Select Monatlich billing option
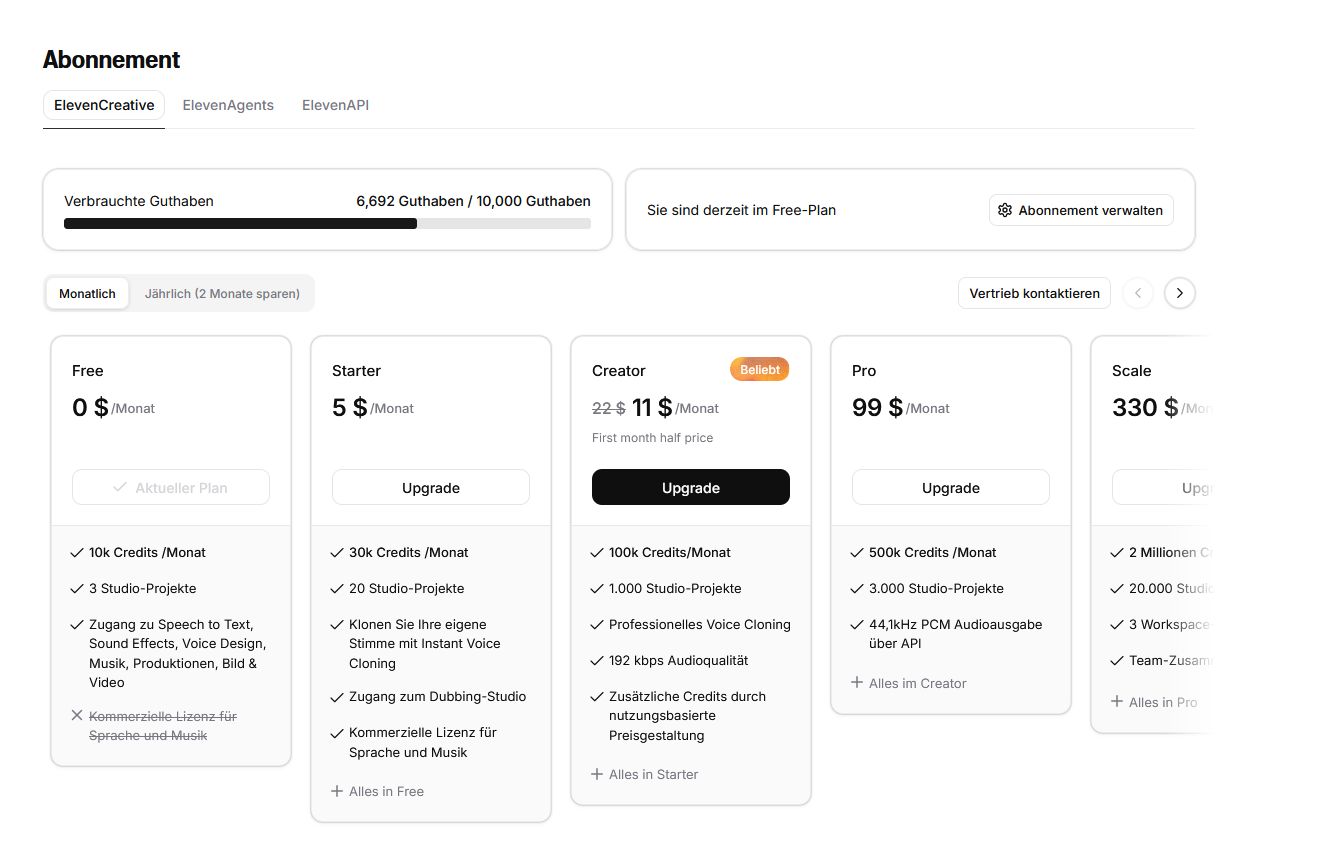This screenshot has width=1328, height=851. tap(87, 294)
